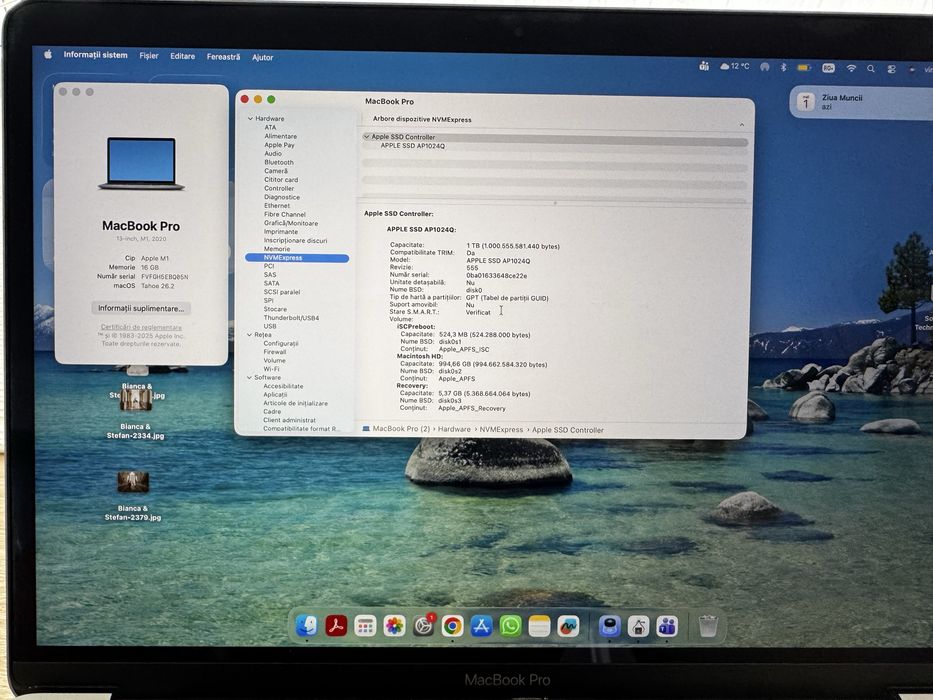This screenshot has height=700, width=933.
Task: Select Grafică/Monitoare in the sidebar
Action: point(291,223)
